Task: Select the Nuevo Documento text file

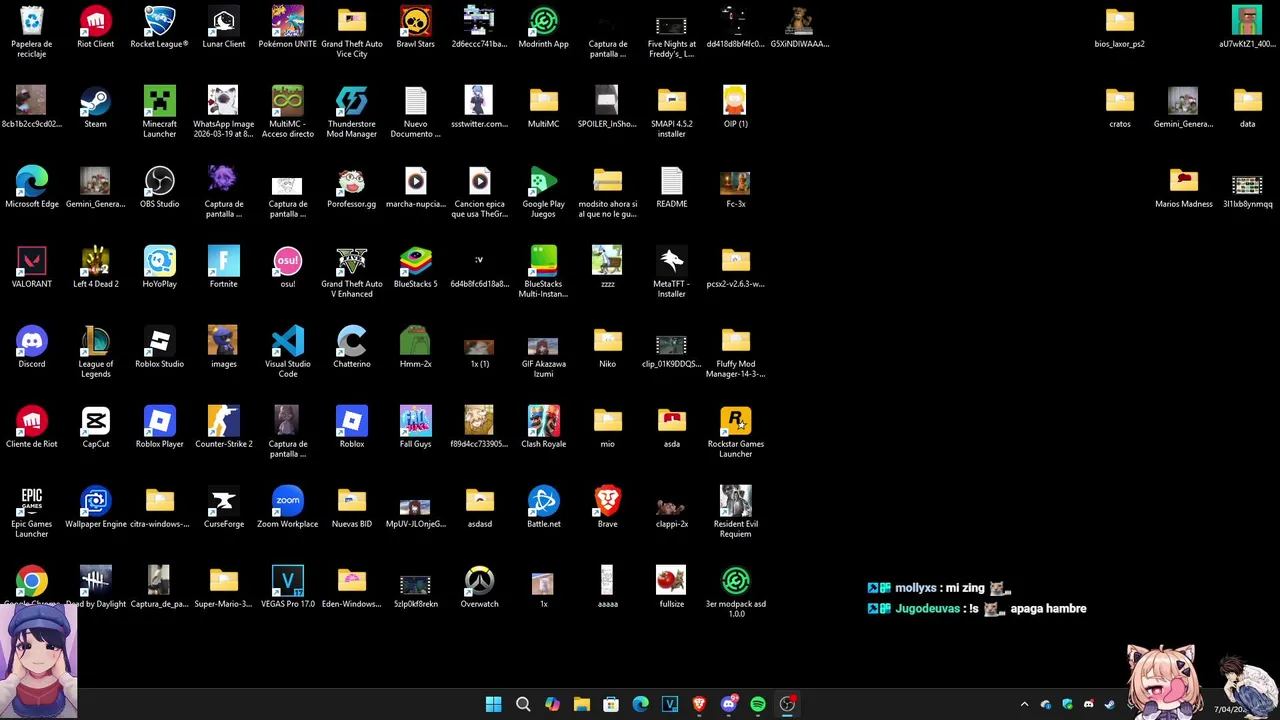Action: [x=415, y=112]
